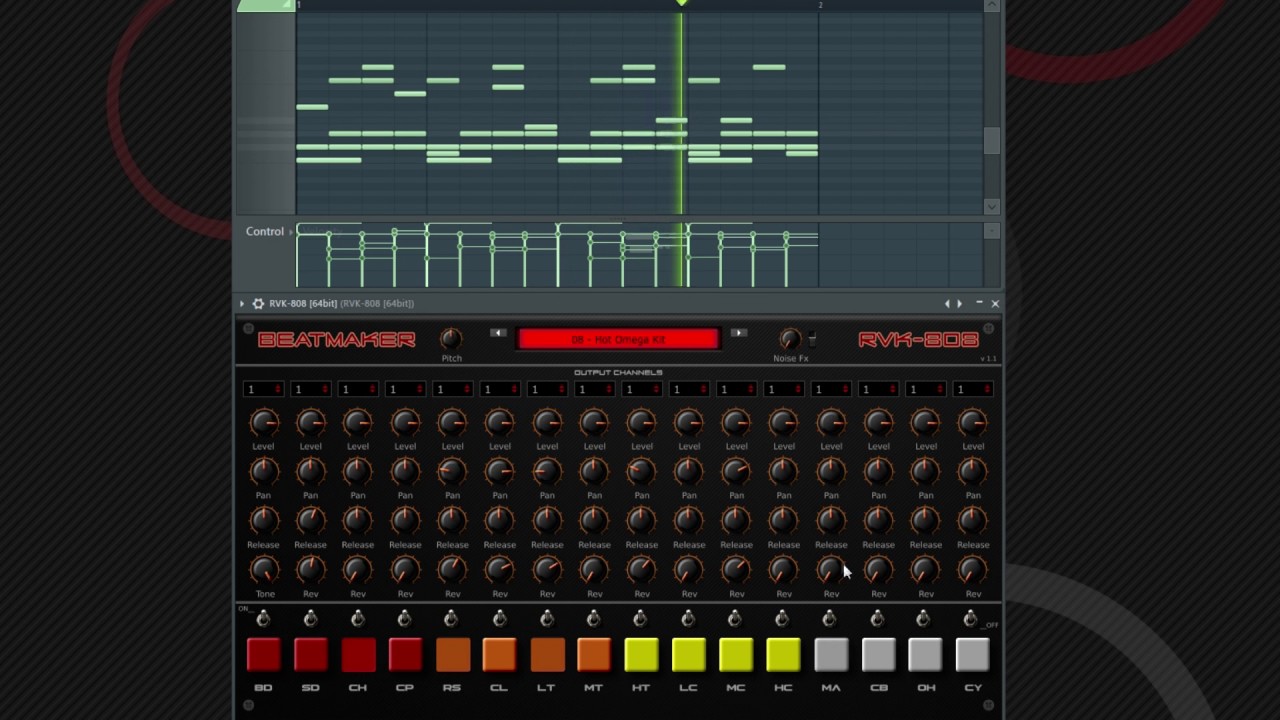Viewport: 1280px width, 720px height.
Task: Click the Pan knob in CY column
Action: 973,471
